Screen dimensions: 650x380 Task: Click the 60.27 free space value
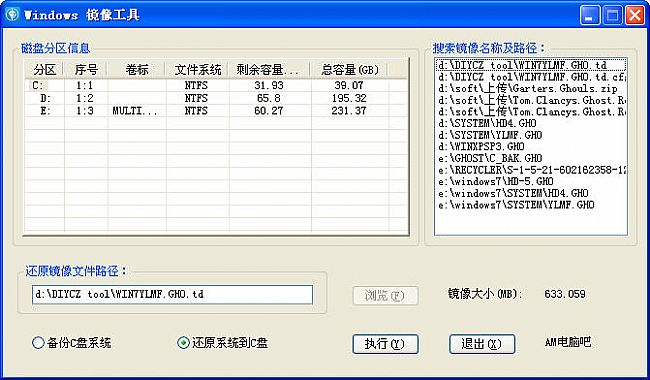coord(269,111)
